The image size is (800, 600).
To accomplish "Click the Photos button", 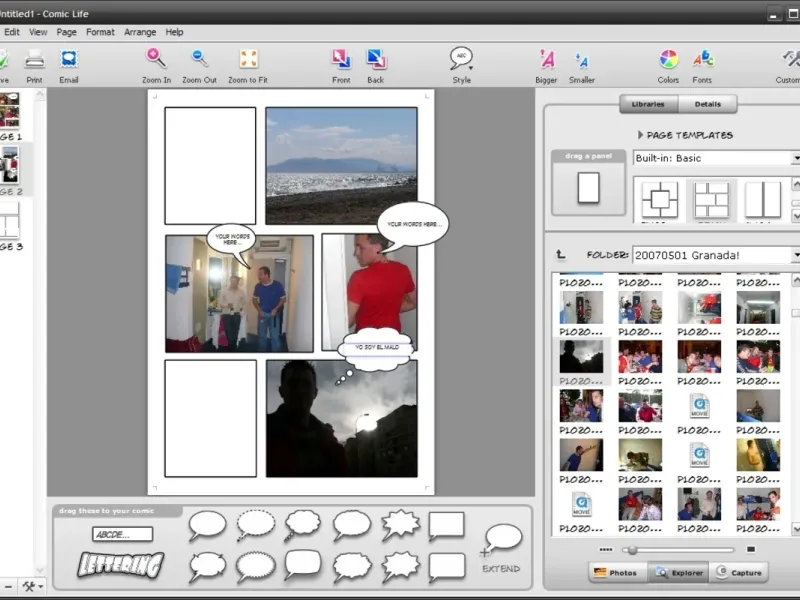I will point(617,573).
